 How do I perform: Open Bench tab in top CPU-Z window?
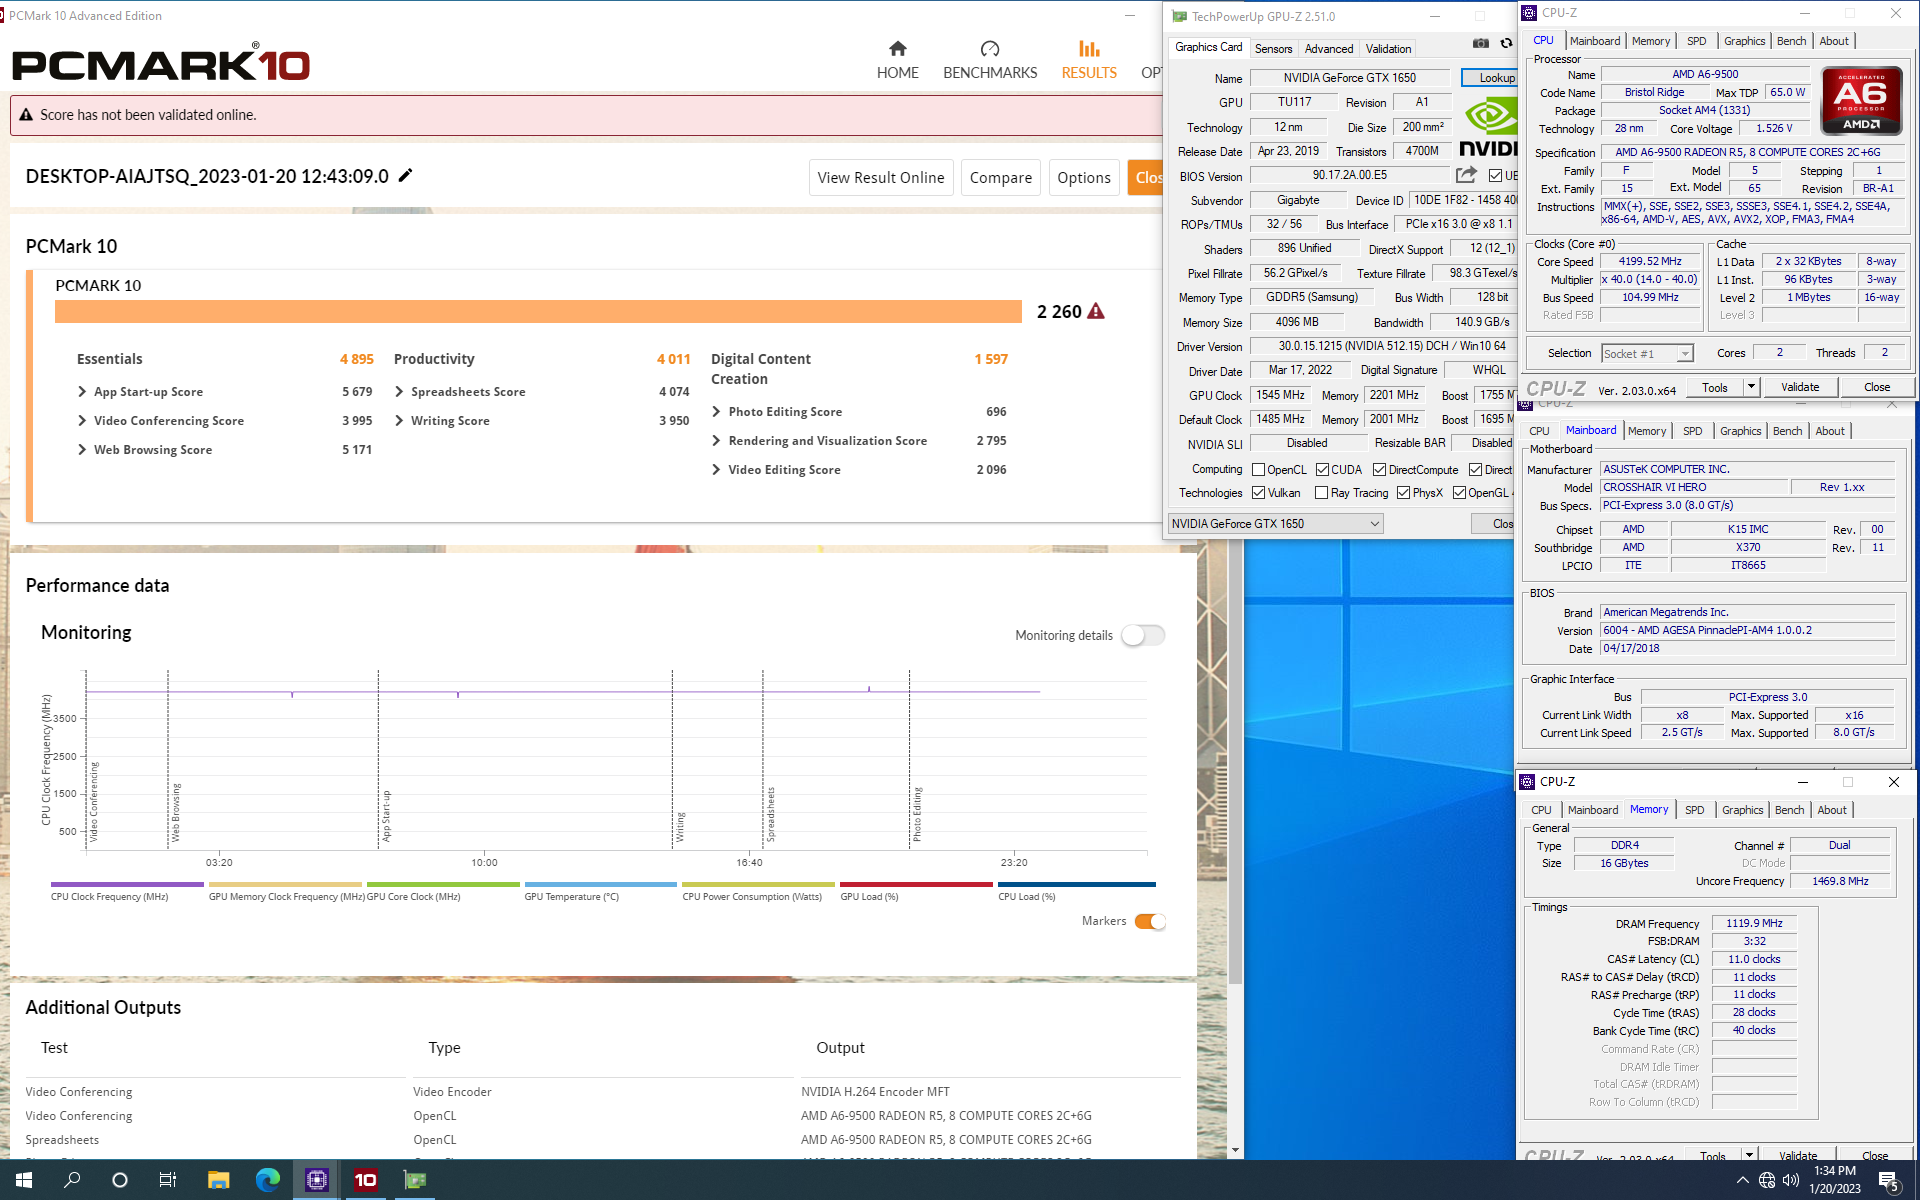click(x=1791, y=41)
